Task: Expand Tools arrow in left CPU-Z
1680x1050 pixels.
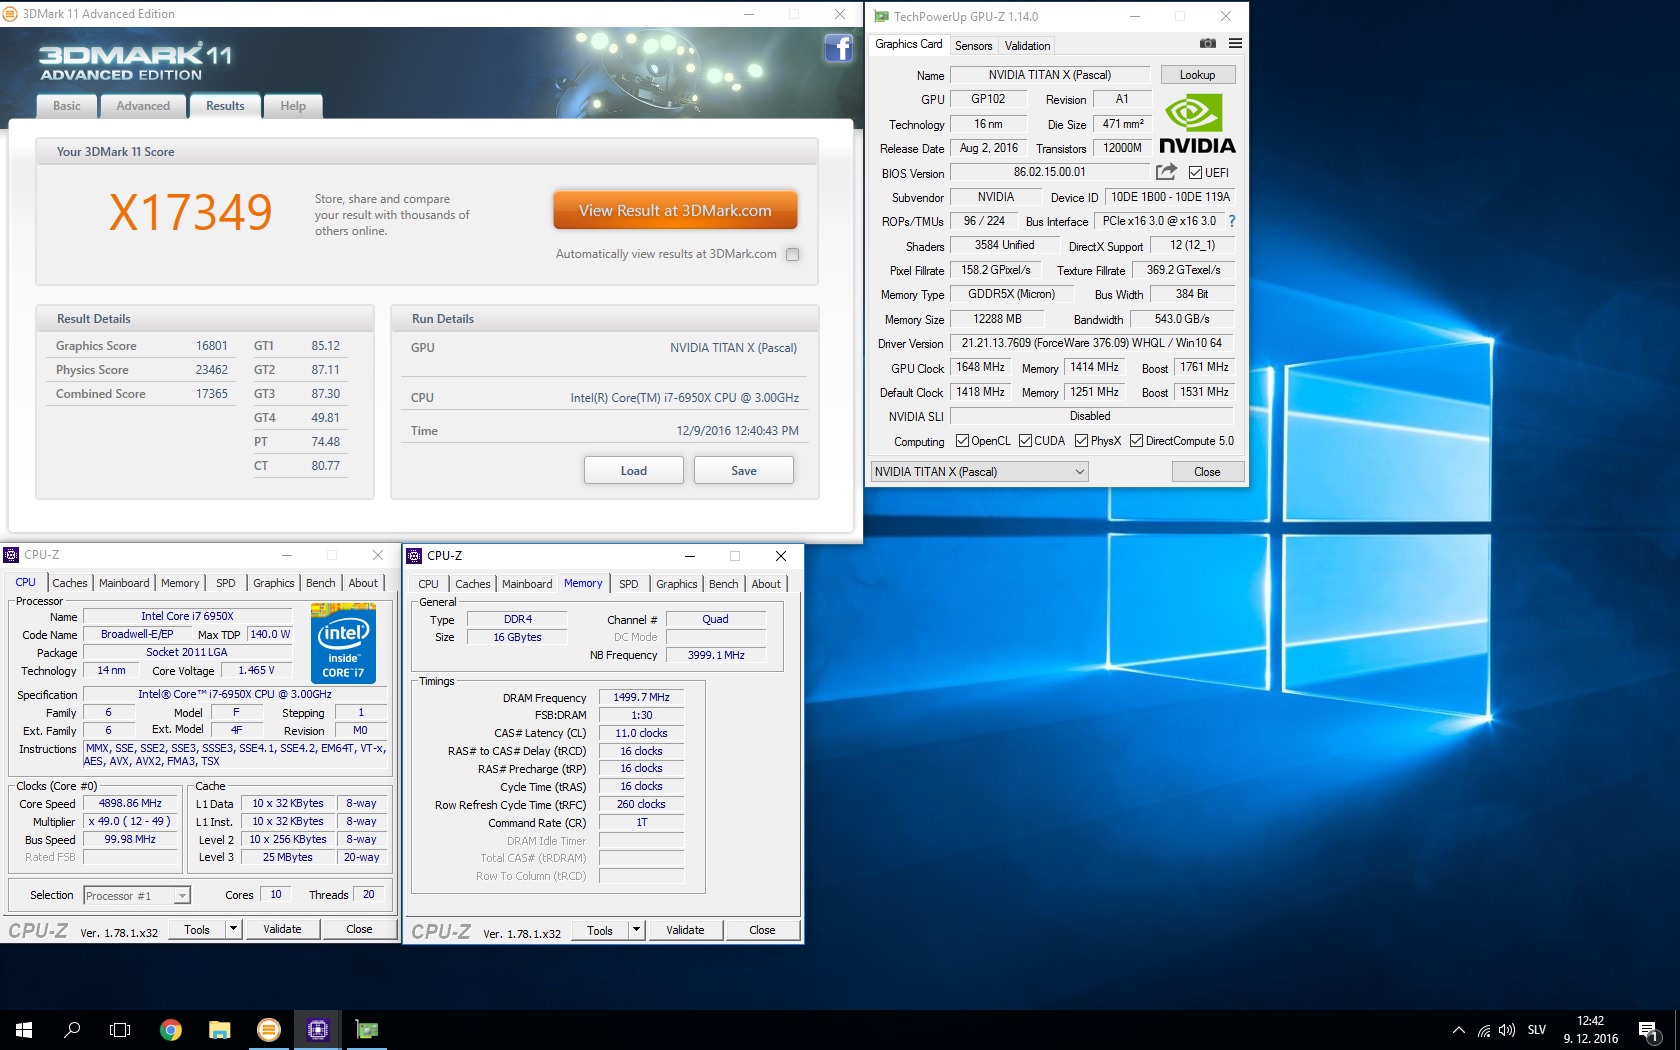Action: click(233, 929)
